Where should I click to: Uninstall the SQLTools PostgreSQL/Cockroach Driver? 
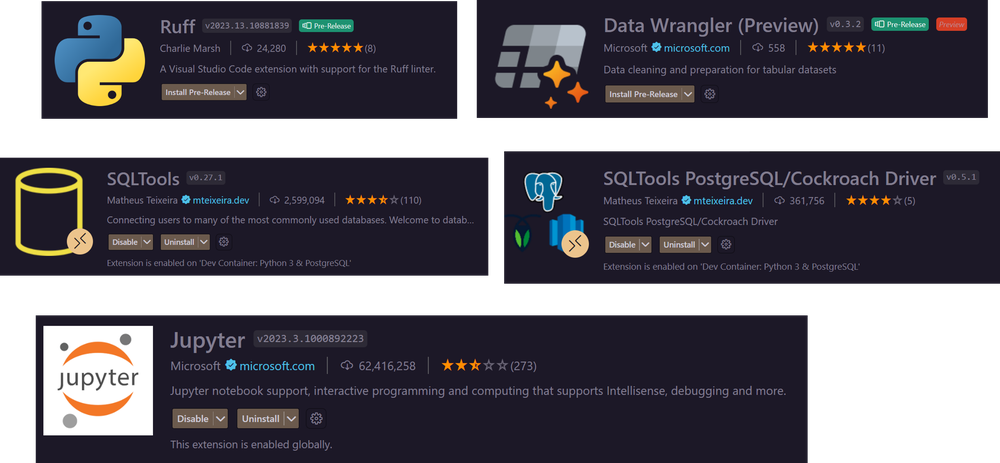[679, 244]
